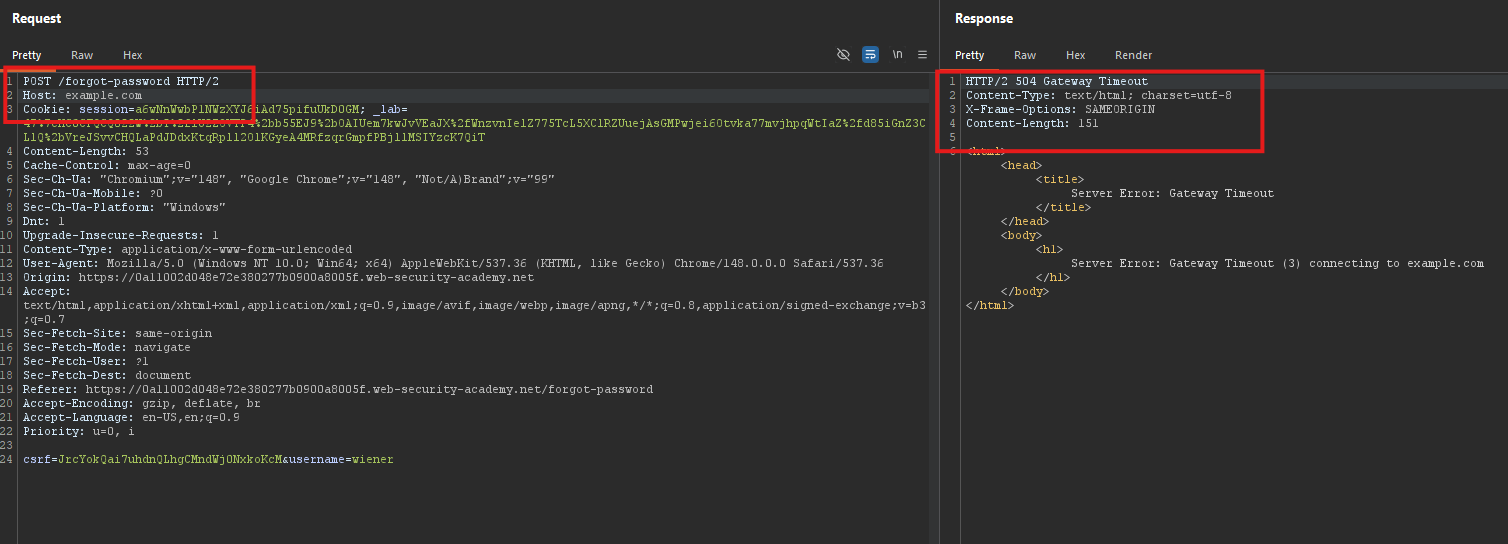This screenshot has height=544, width=1508.
Task: Click the 'Sec-Fetch-Site: same-origin' header
Action: (x=117, y=333)
